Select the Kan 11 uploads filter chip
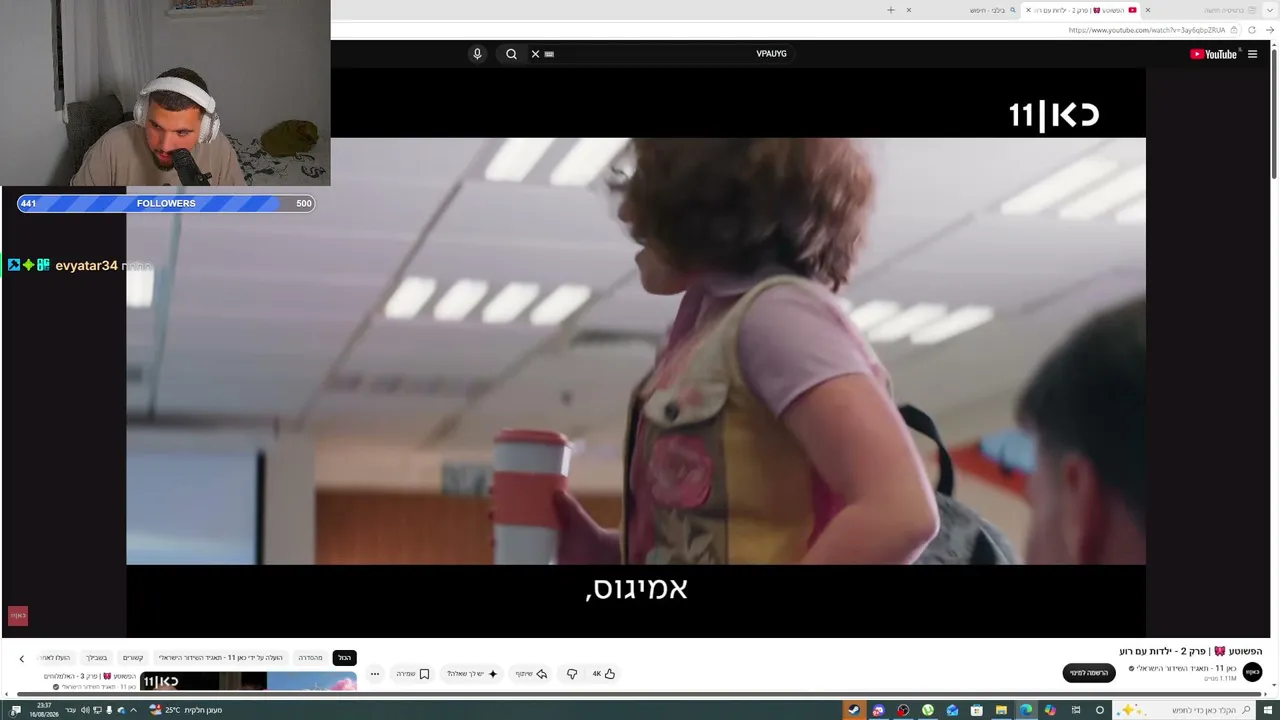The height and width of the screenshot is (720, 1280). click(x=221, y=658)
